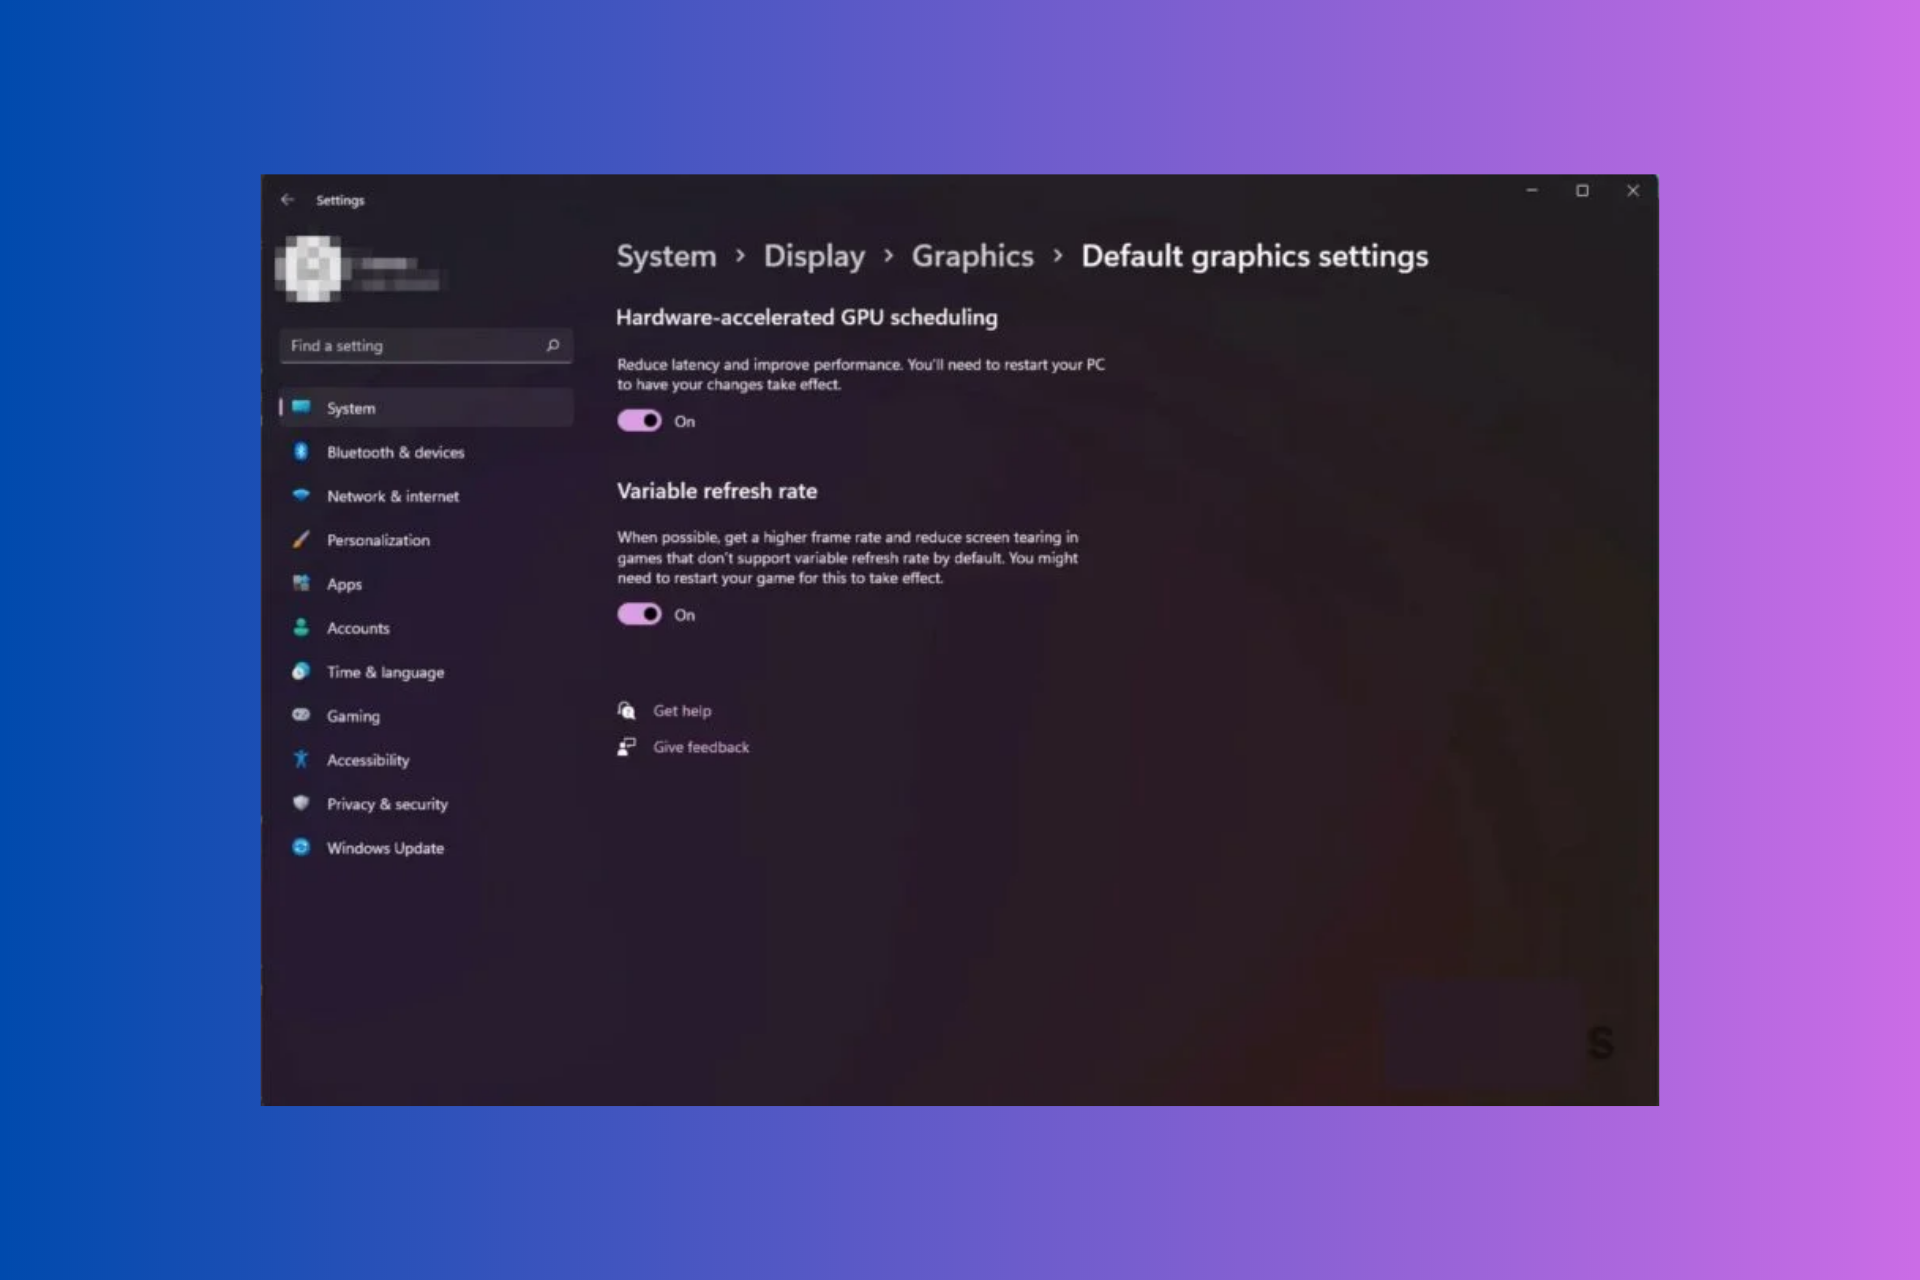Click Windows Update in the sidebar
Image resolution: width=1920 pixels, height=1280 pixels.
(384, 847)
